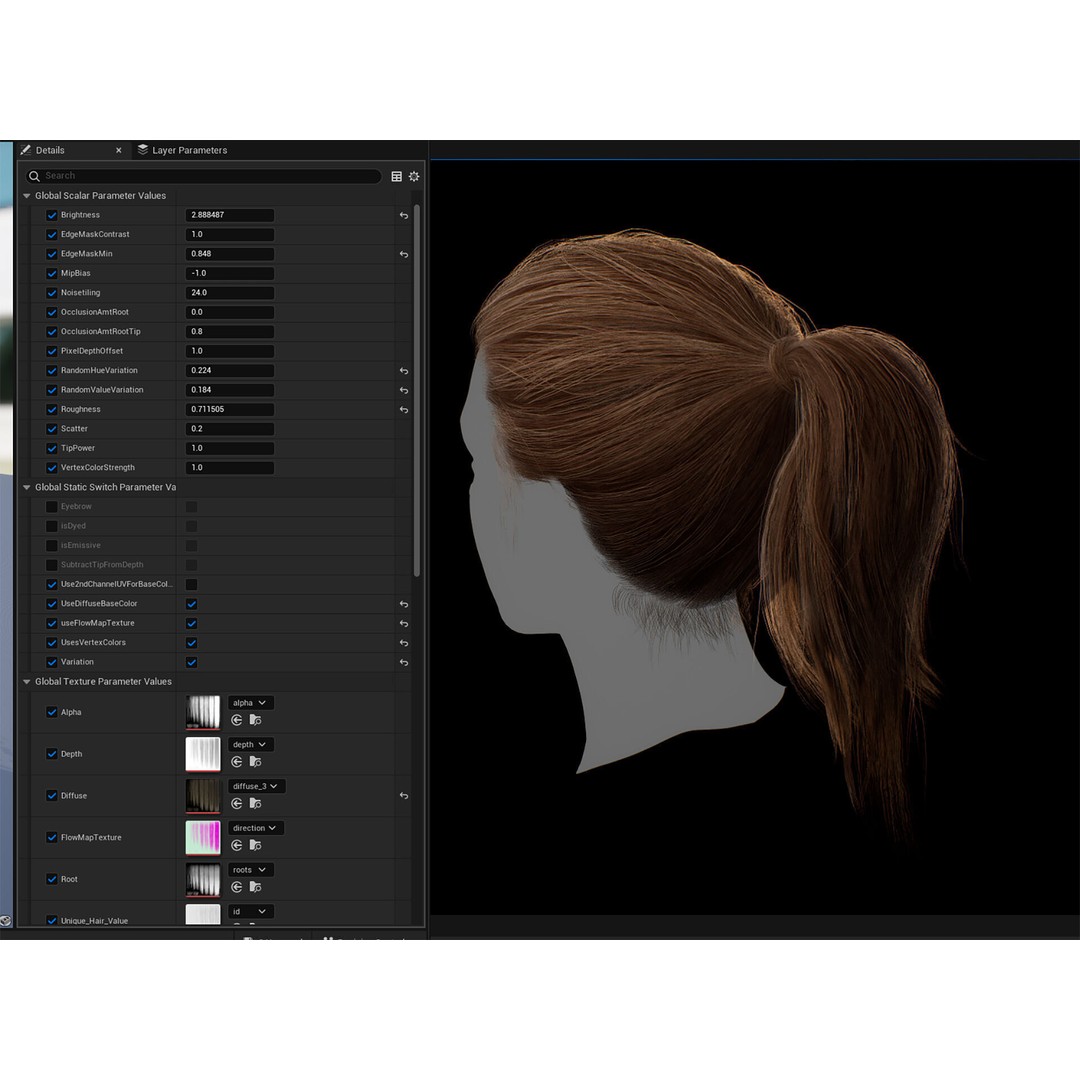This screenshot has width=1080, height=1080.
Task: Browse to the Root texture in Content Browser
Action: click(253, 887)
